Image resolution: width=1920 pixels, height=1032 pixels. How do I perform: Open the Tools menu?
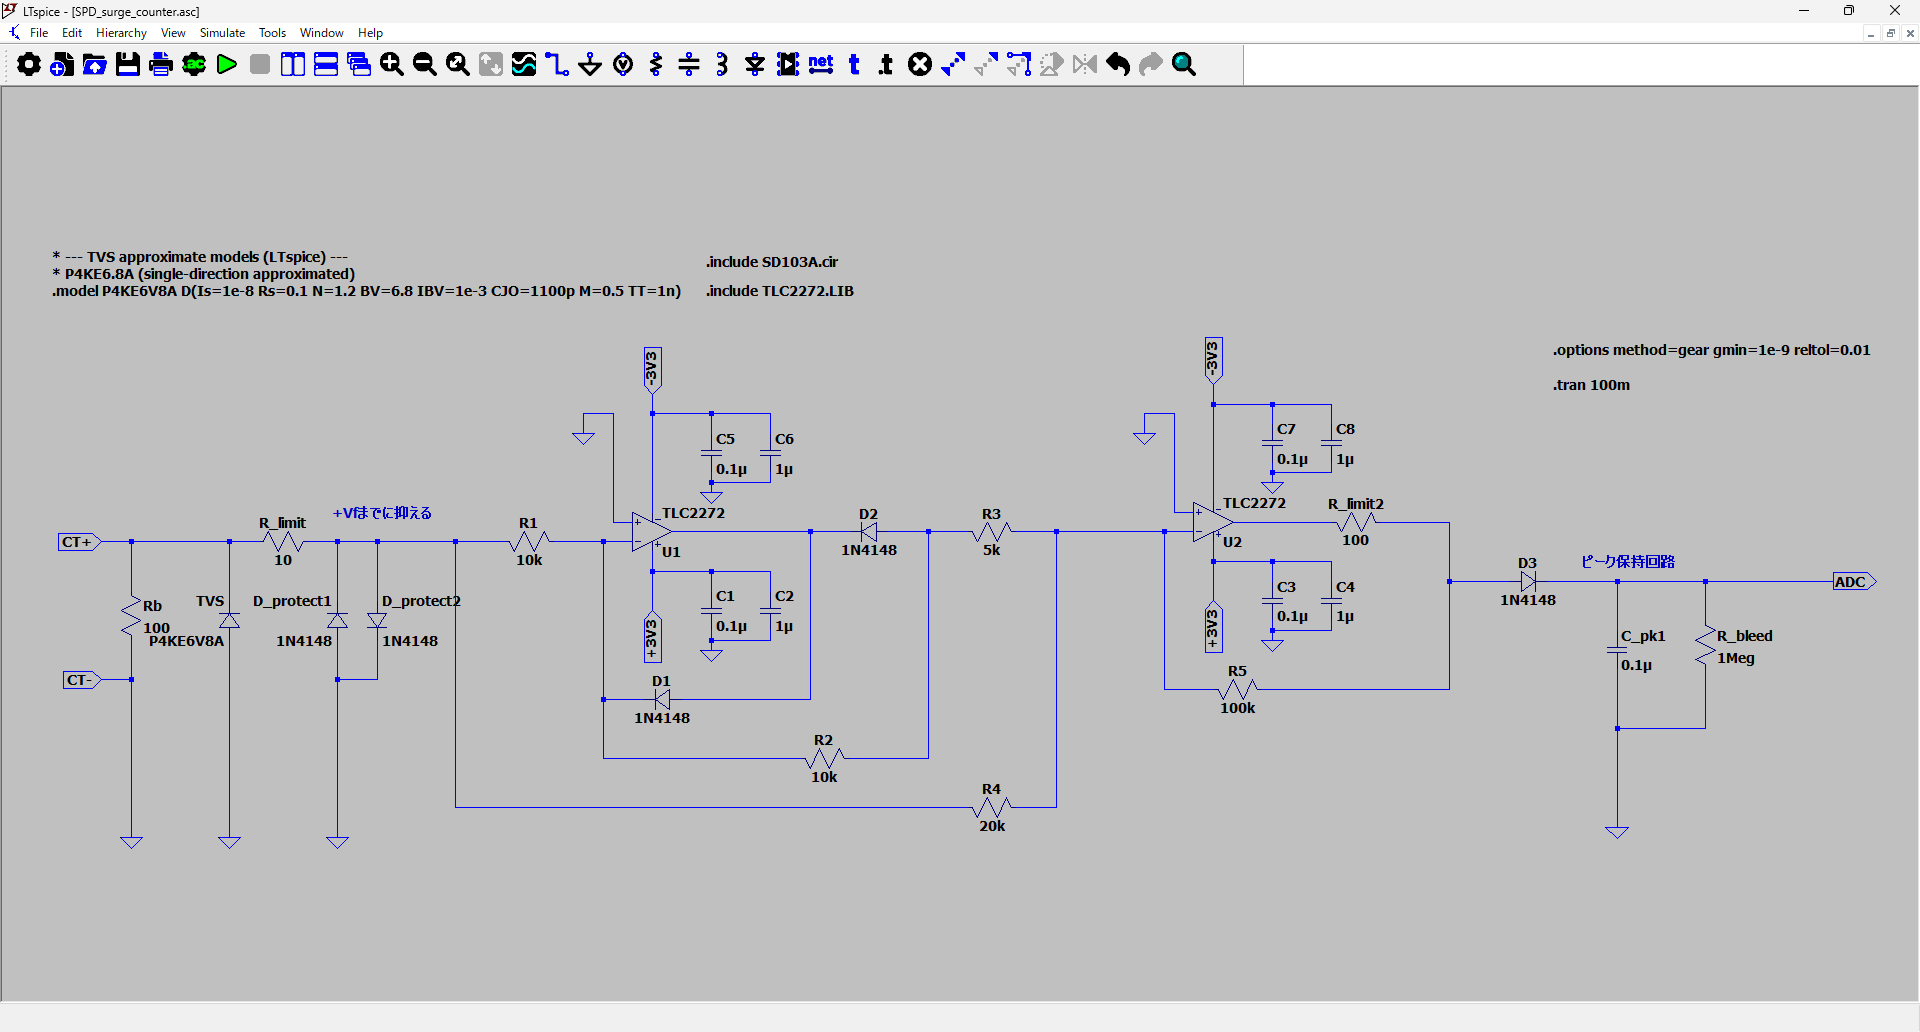click(272, 33)
